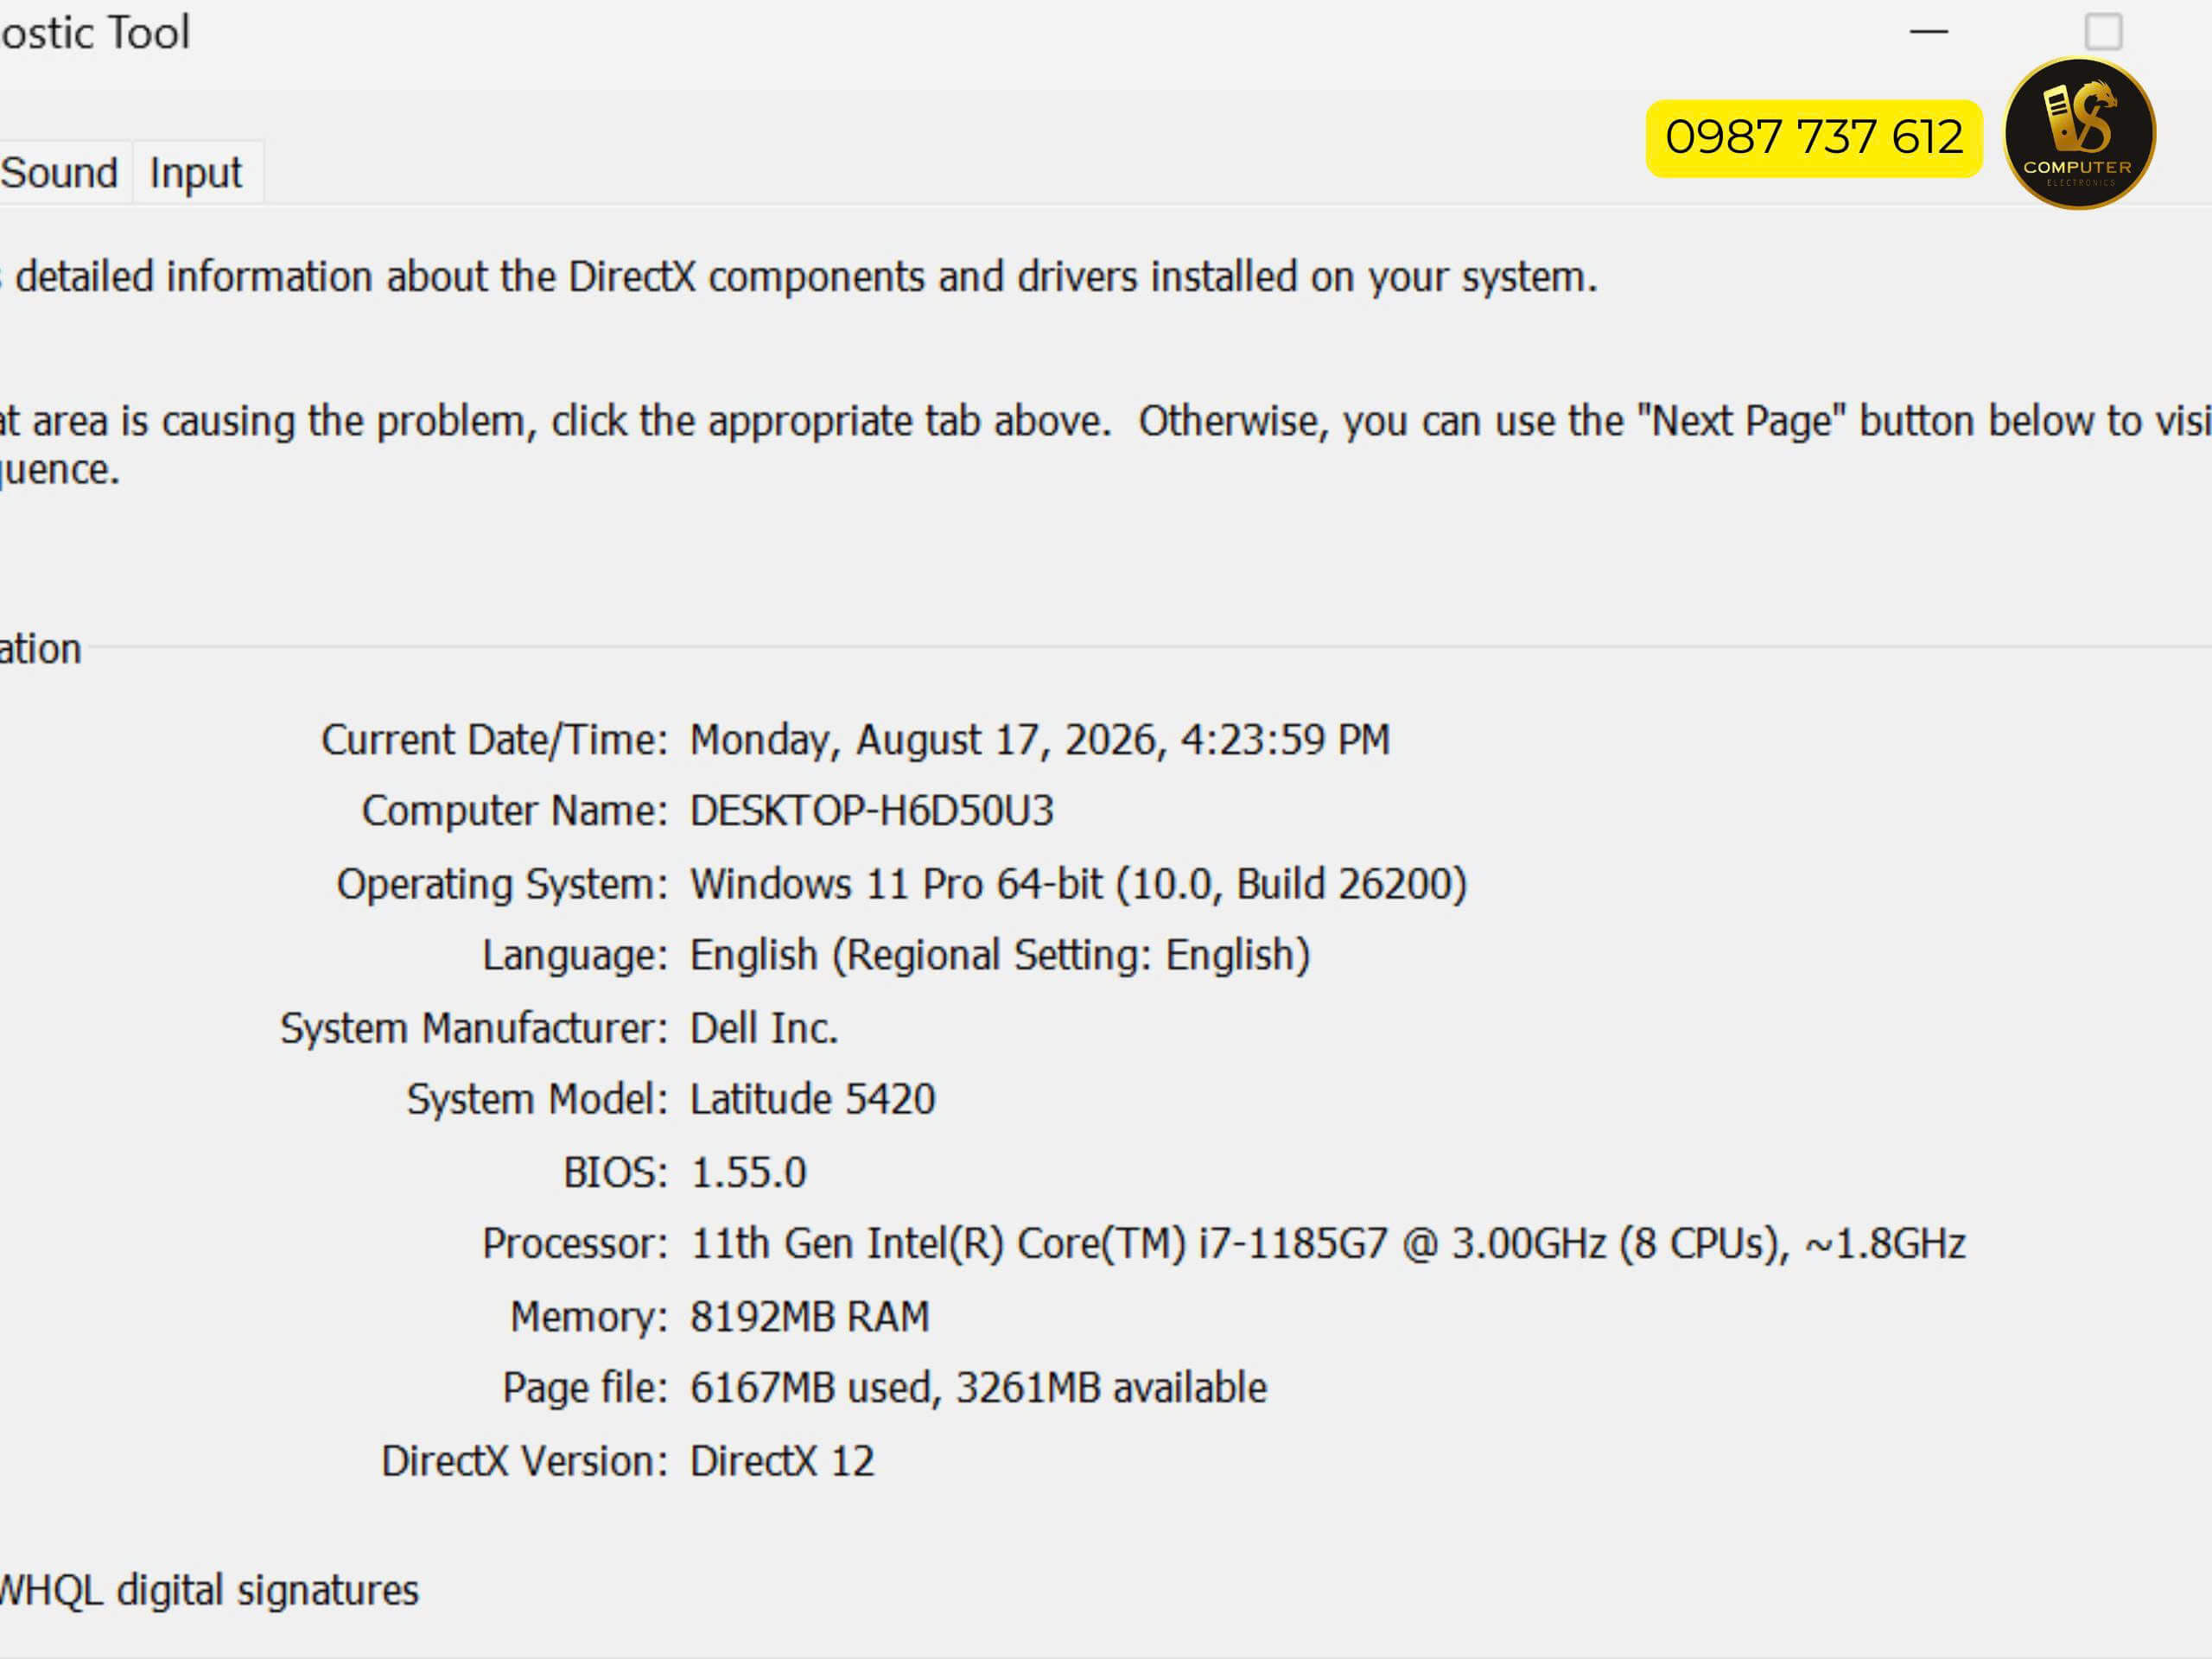Click the "Current Date/Time:" label
This screenshot has height=1659, width=2212.
point(494,741)
